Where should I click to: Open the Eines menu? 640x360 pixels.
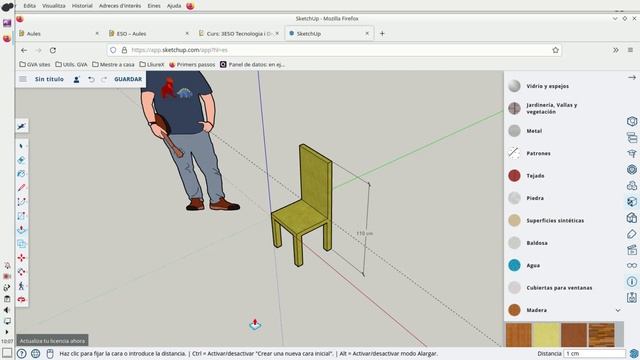(x=154, y=6)
